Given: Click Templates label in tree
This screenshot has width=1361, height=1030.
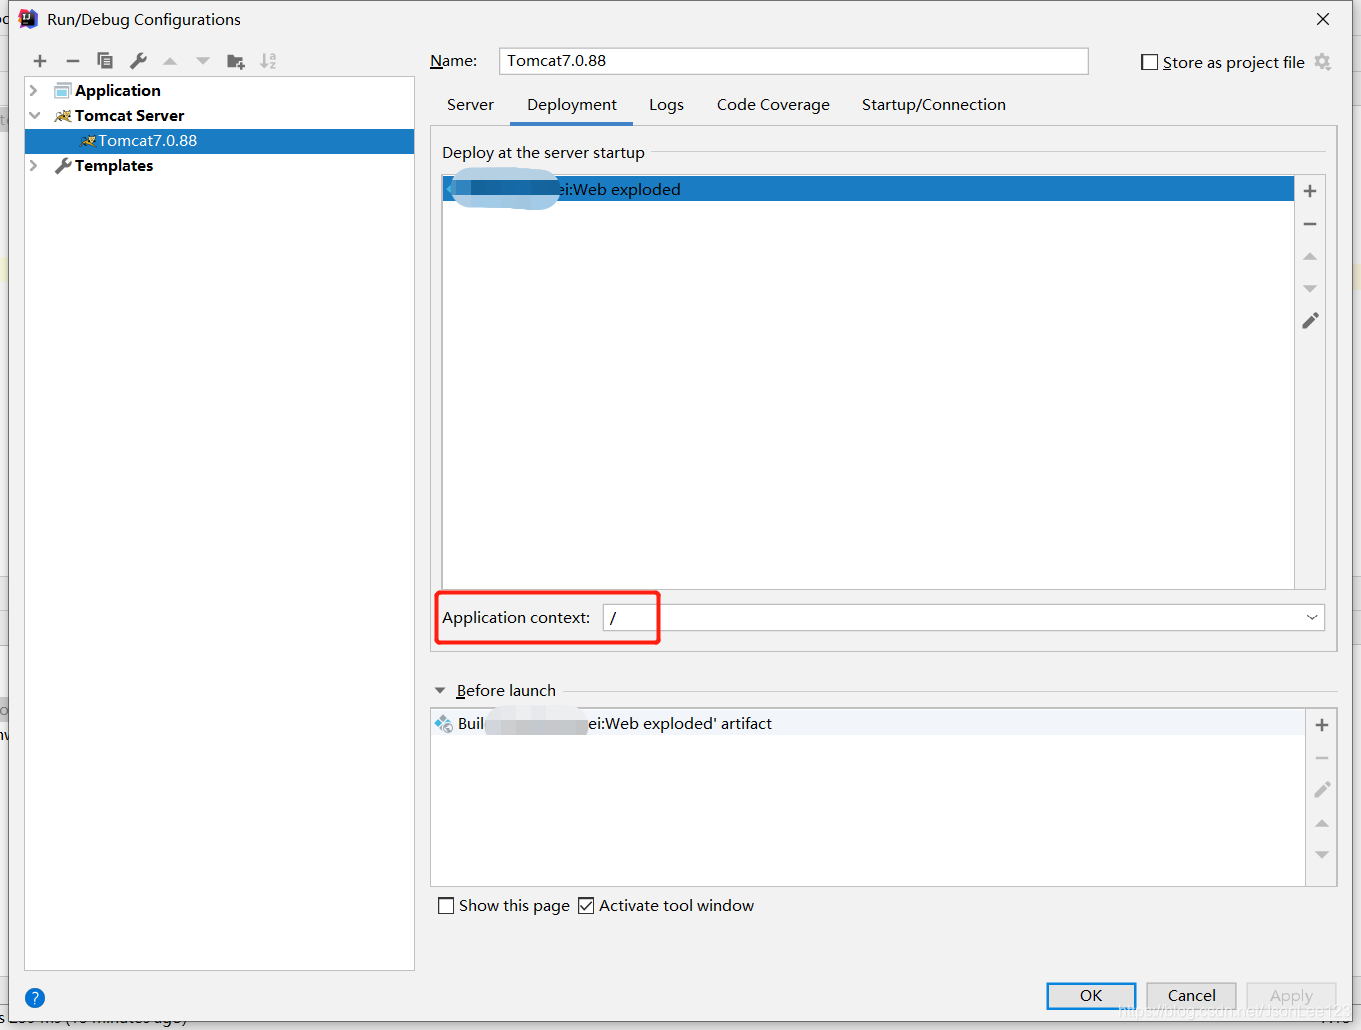Looking at the screenshot, I should point(114,166).
